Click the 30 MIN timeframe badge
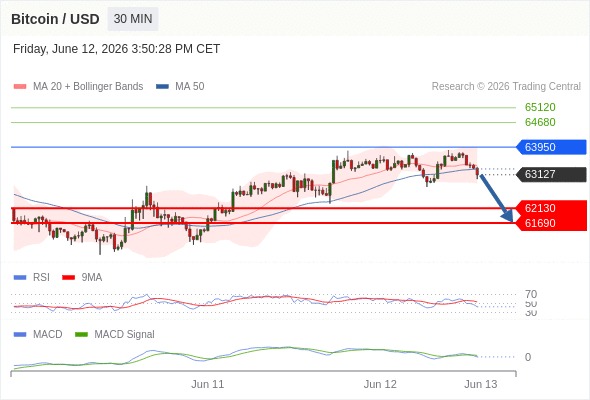Image resolution: width=590 pixels, height=400 pixels. coord(133,19)
